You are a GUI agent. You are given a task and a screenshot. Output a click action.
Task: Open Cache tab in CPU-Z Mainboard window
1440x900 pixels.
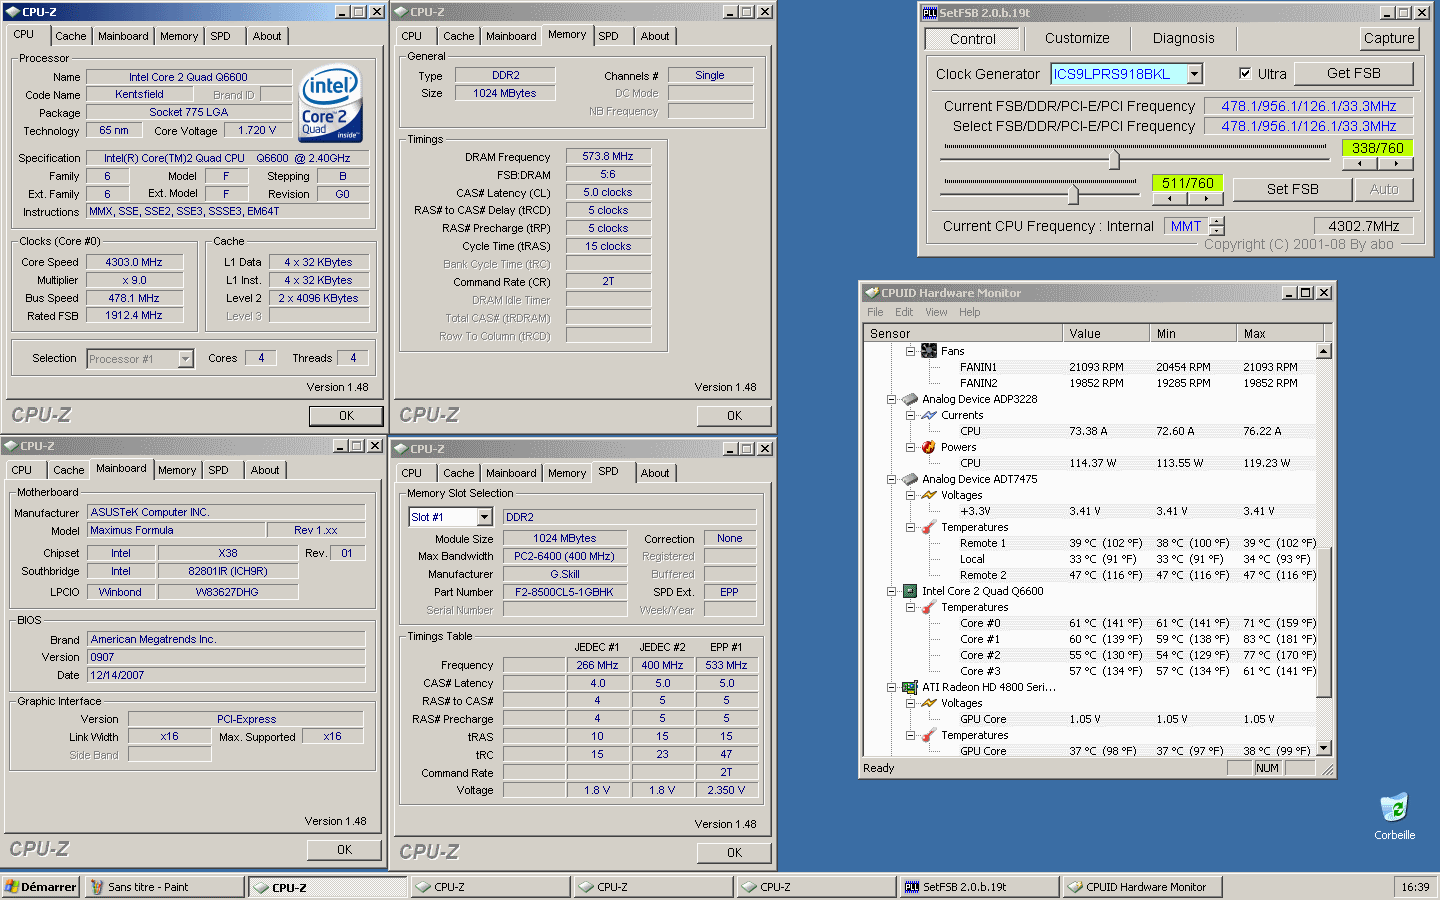[68, 470]
